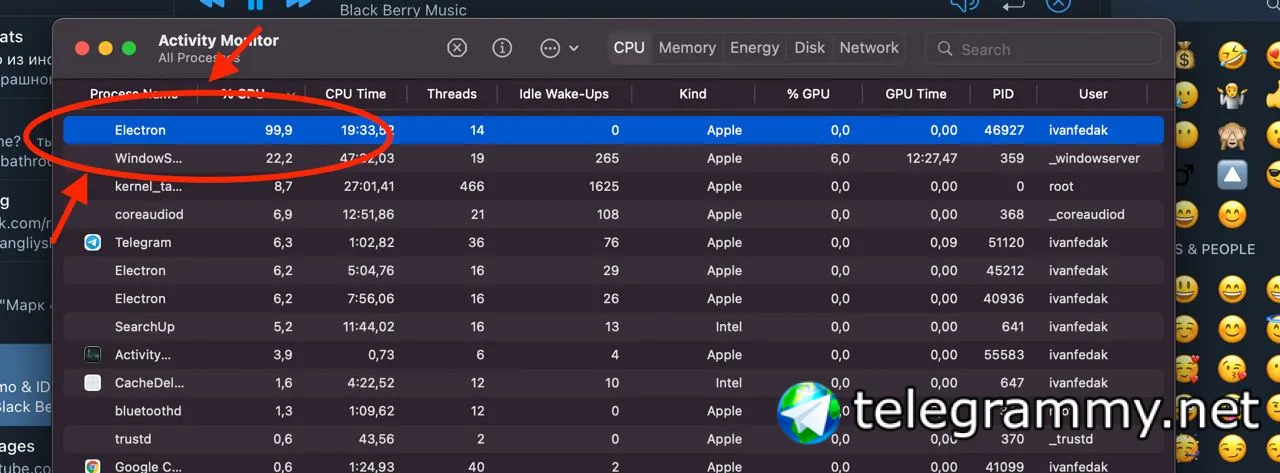This screenshot has height=473, width=1280.
Task: Click the stop process X icon
Action: coord(456,48)
